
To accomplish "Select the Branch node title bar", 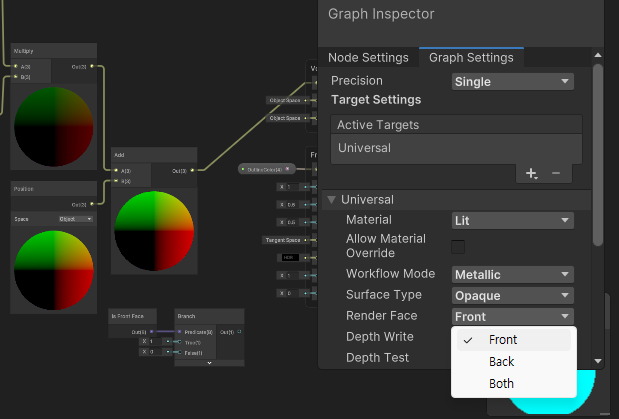I will [x=209, y=316].
